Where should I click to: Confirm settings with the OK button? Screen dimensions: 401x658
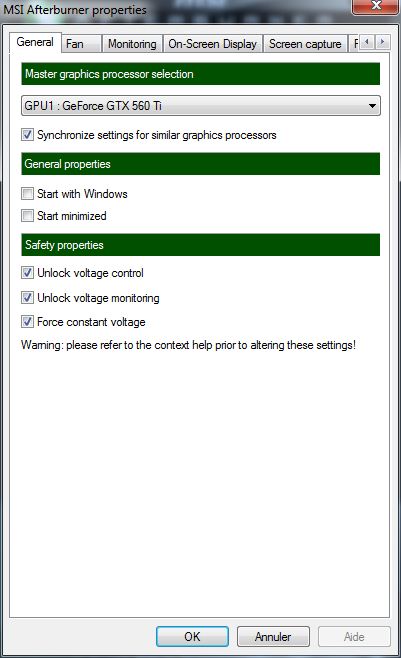pos(193,637)
